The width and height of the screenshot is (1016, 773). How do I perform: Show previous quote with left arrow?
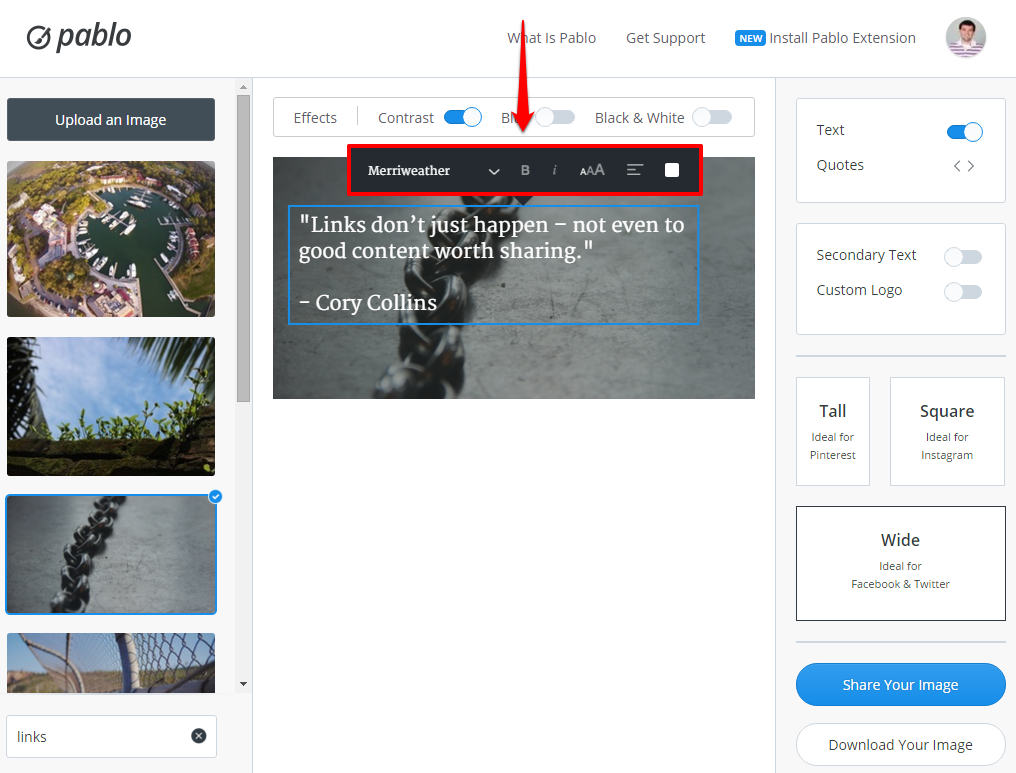pyautogui.click(x=957, y=166)
